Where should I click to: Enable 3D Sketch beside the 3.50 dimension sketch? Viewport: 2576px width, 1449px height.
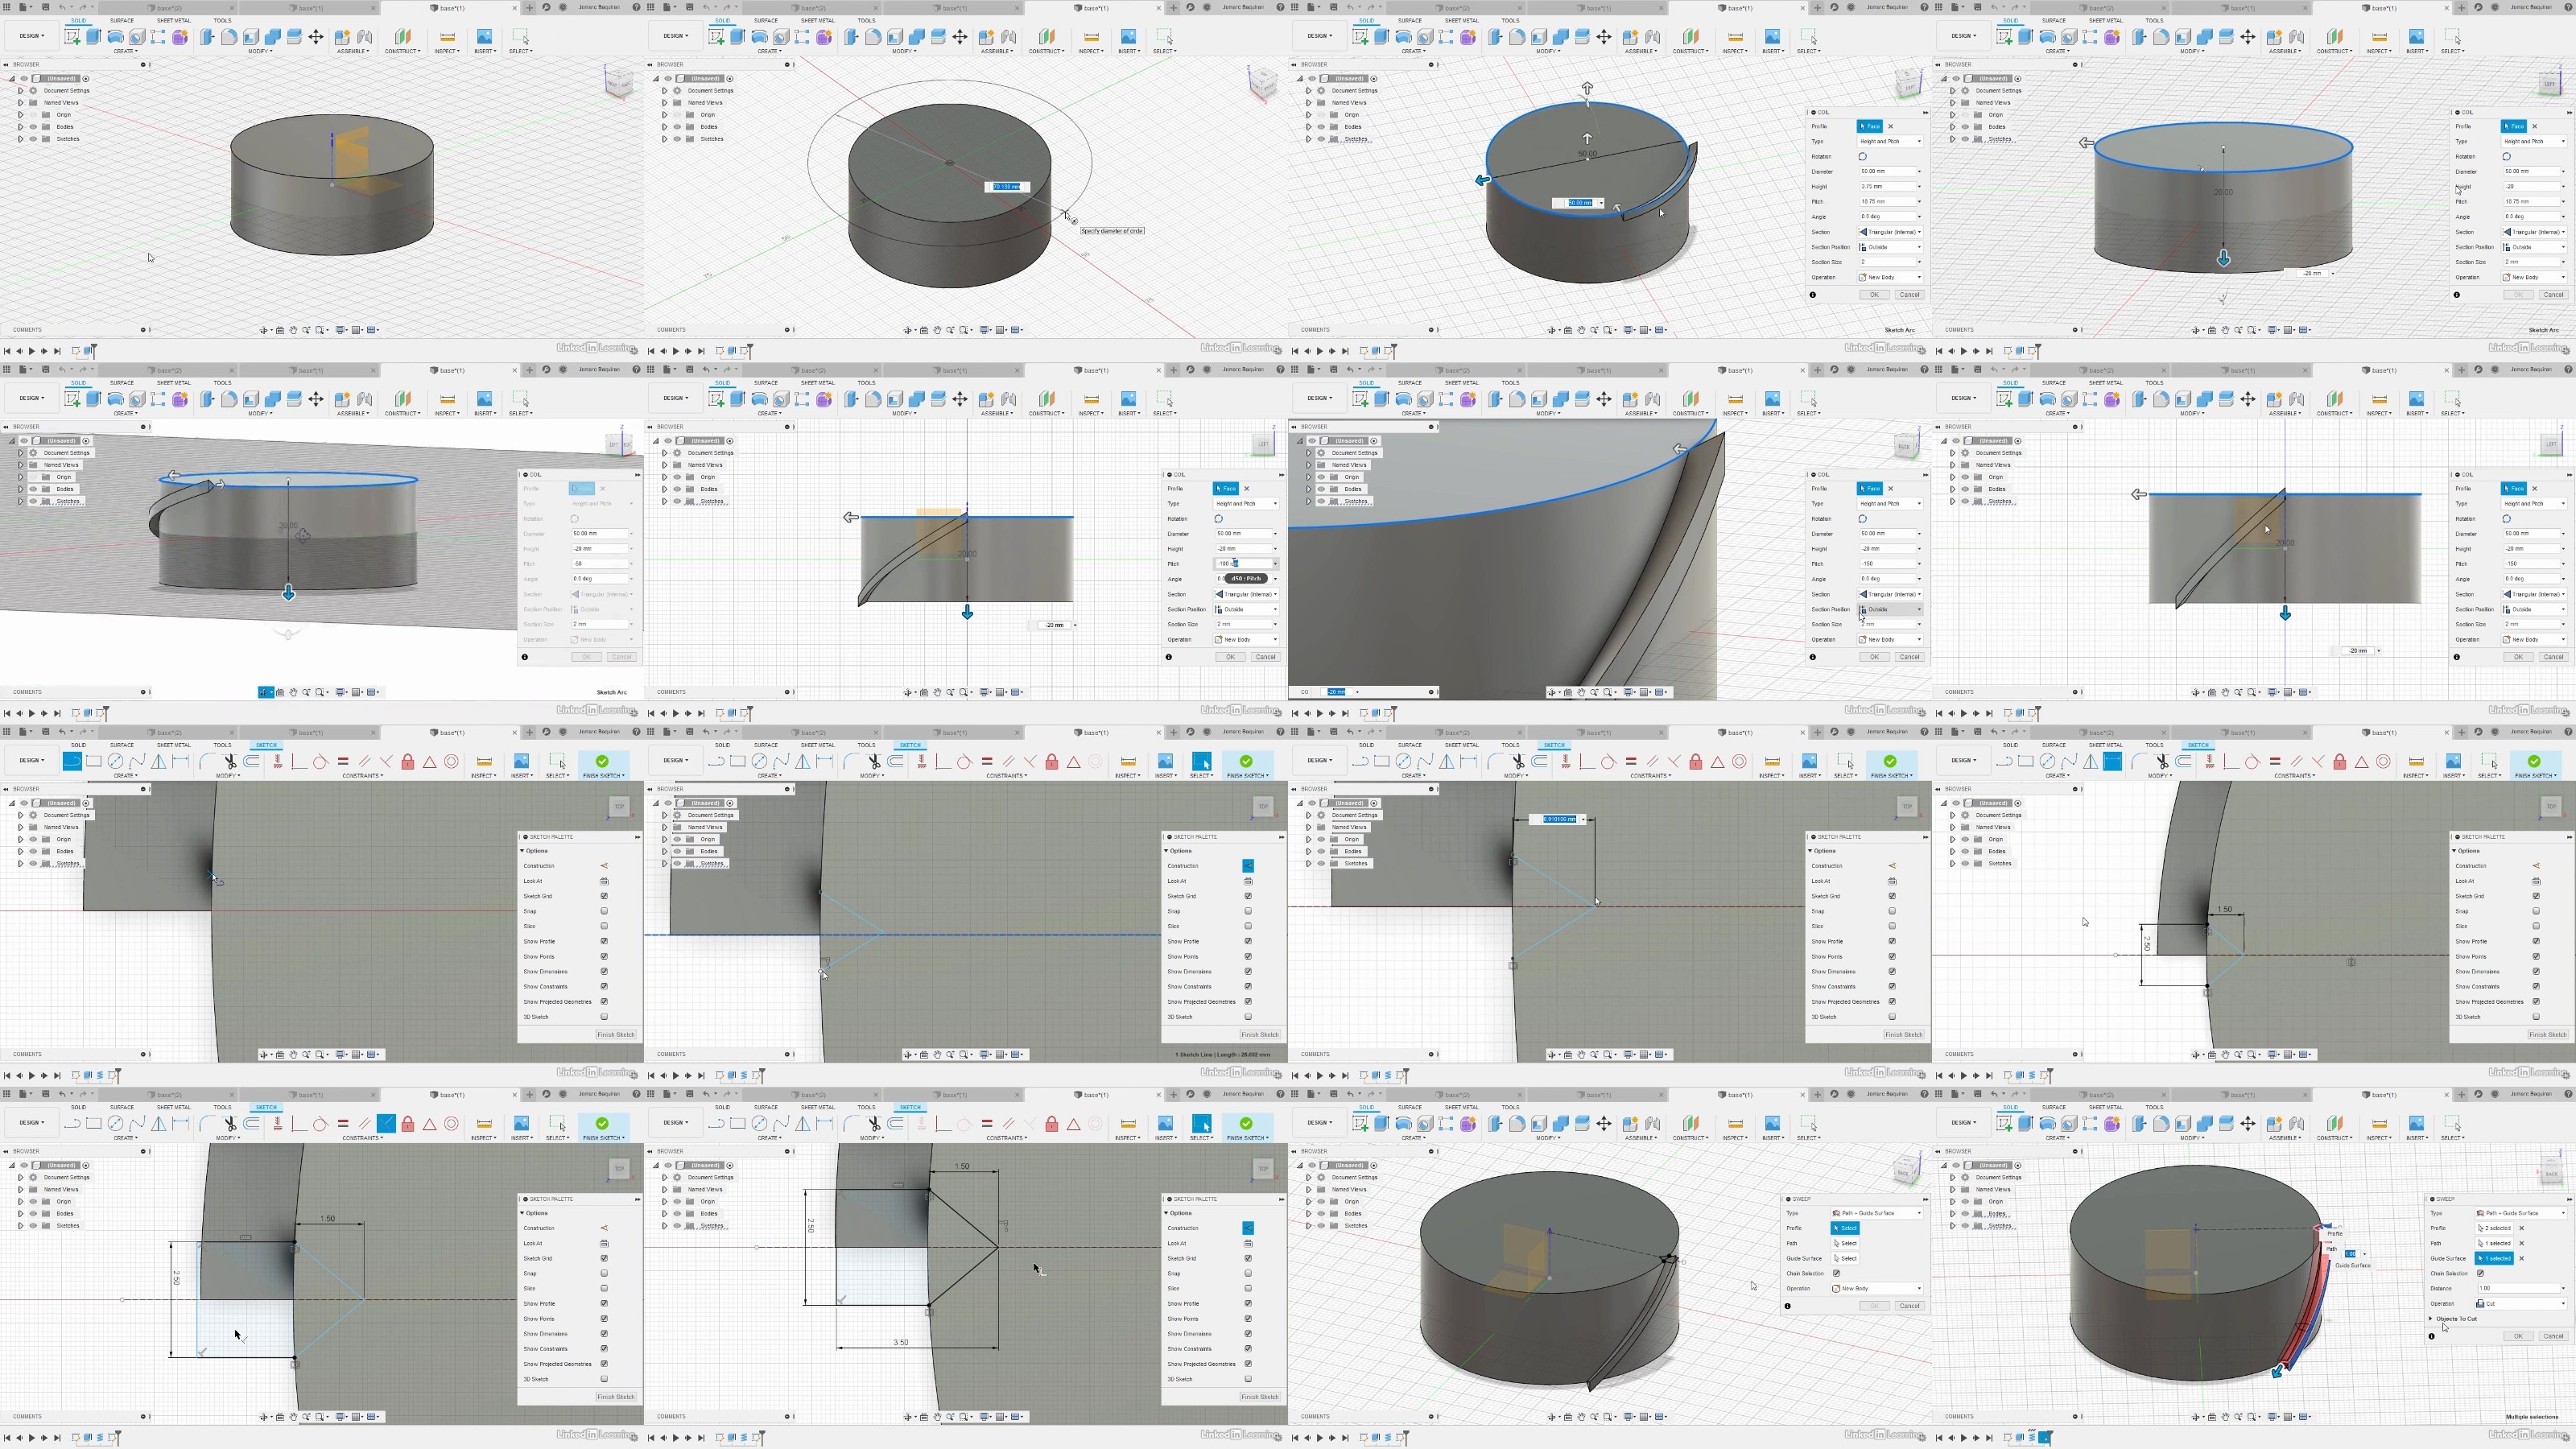click(1248, 1379)
